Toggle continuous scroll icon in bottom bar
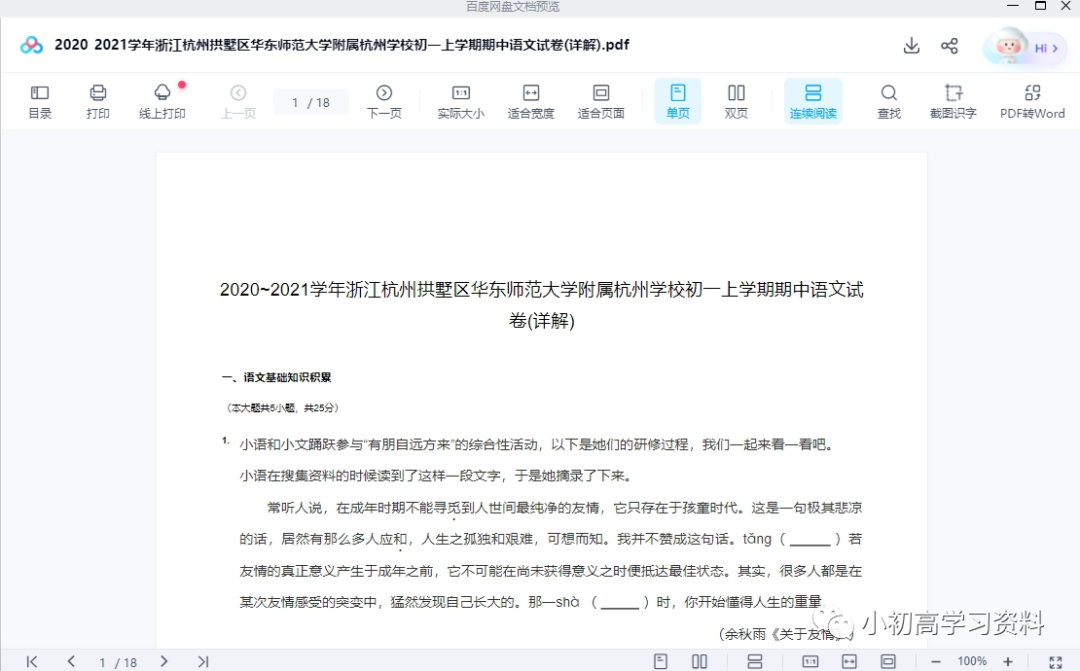This screenshot has height=671, width=1080. pos(755,661)
